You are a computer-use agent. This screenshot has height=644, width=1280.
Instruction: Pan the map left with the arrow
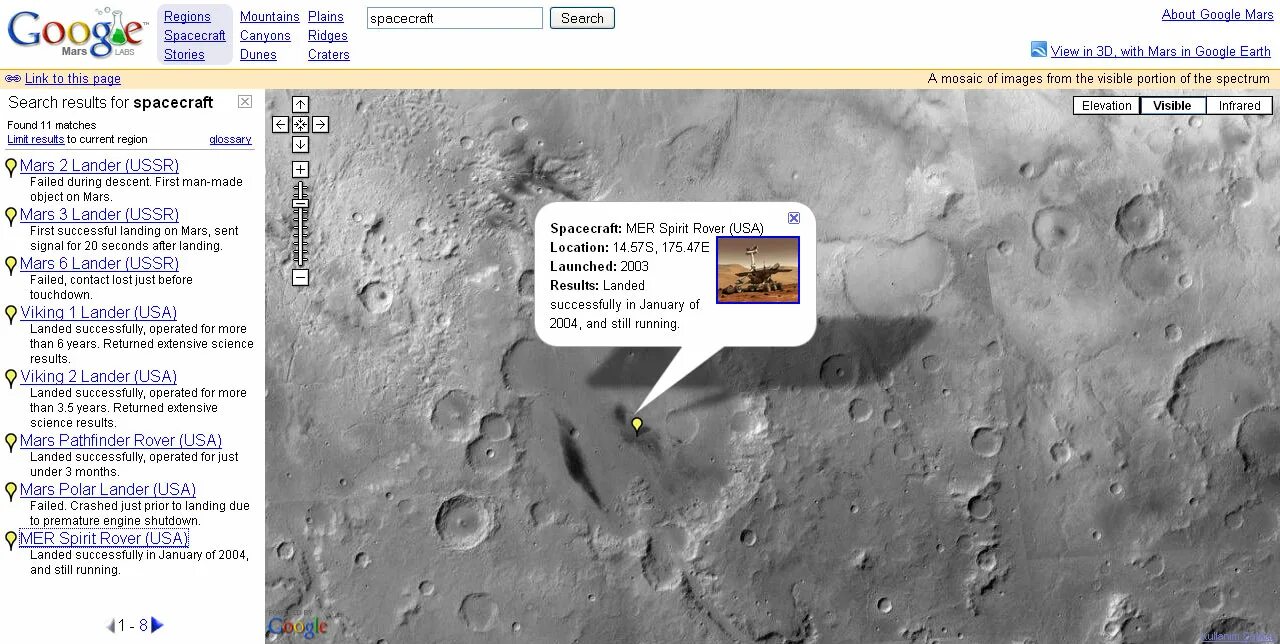pos(280,124)
